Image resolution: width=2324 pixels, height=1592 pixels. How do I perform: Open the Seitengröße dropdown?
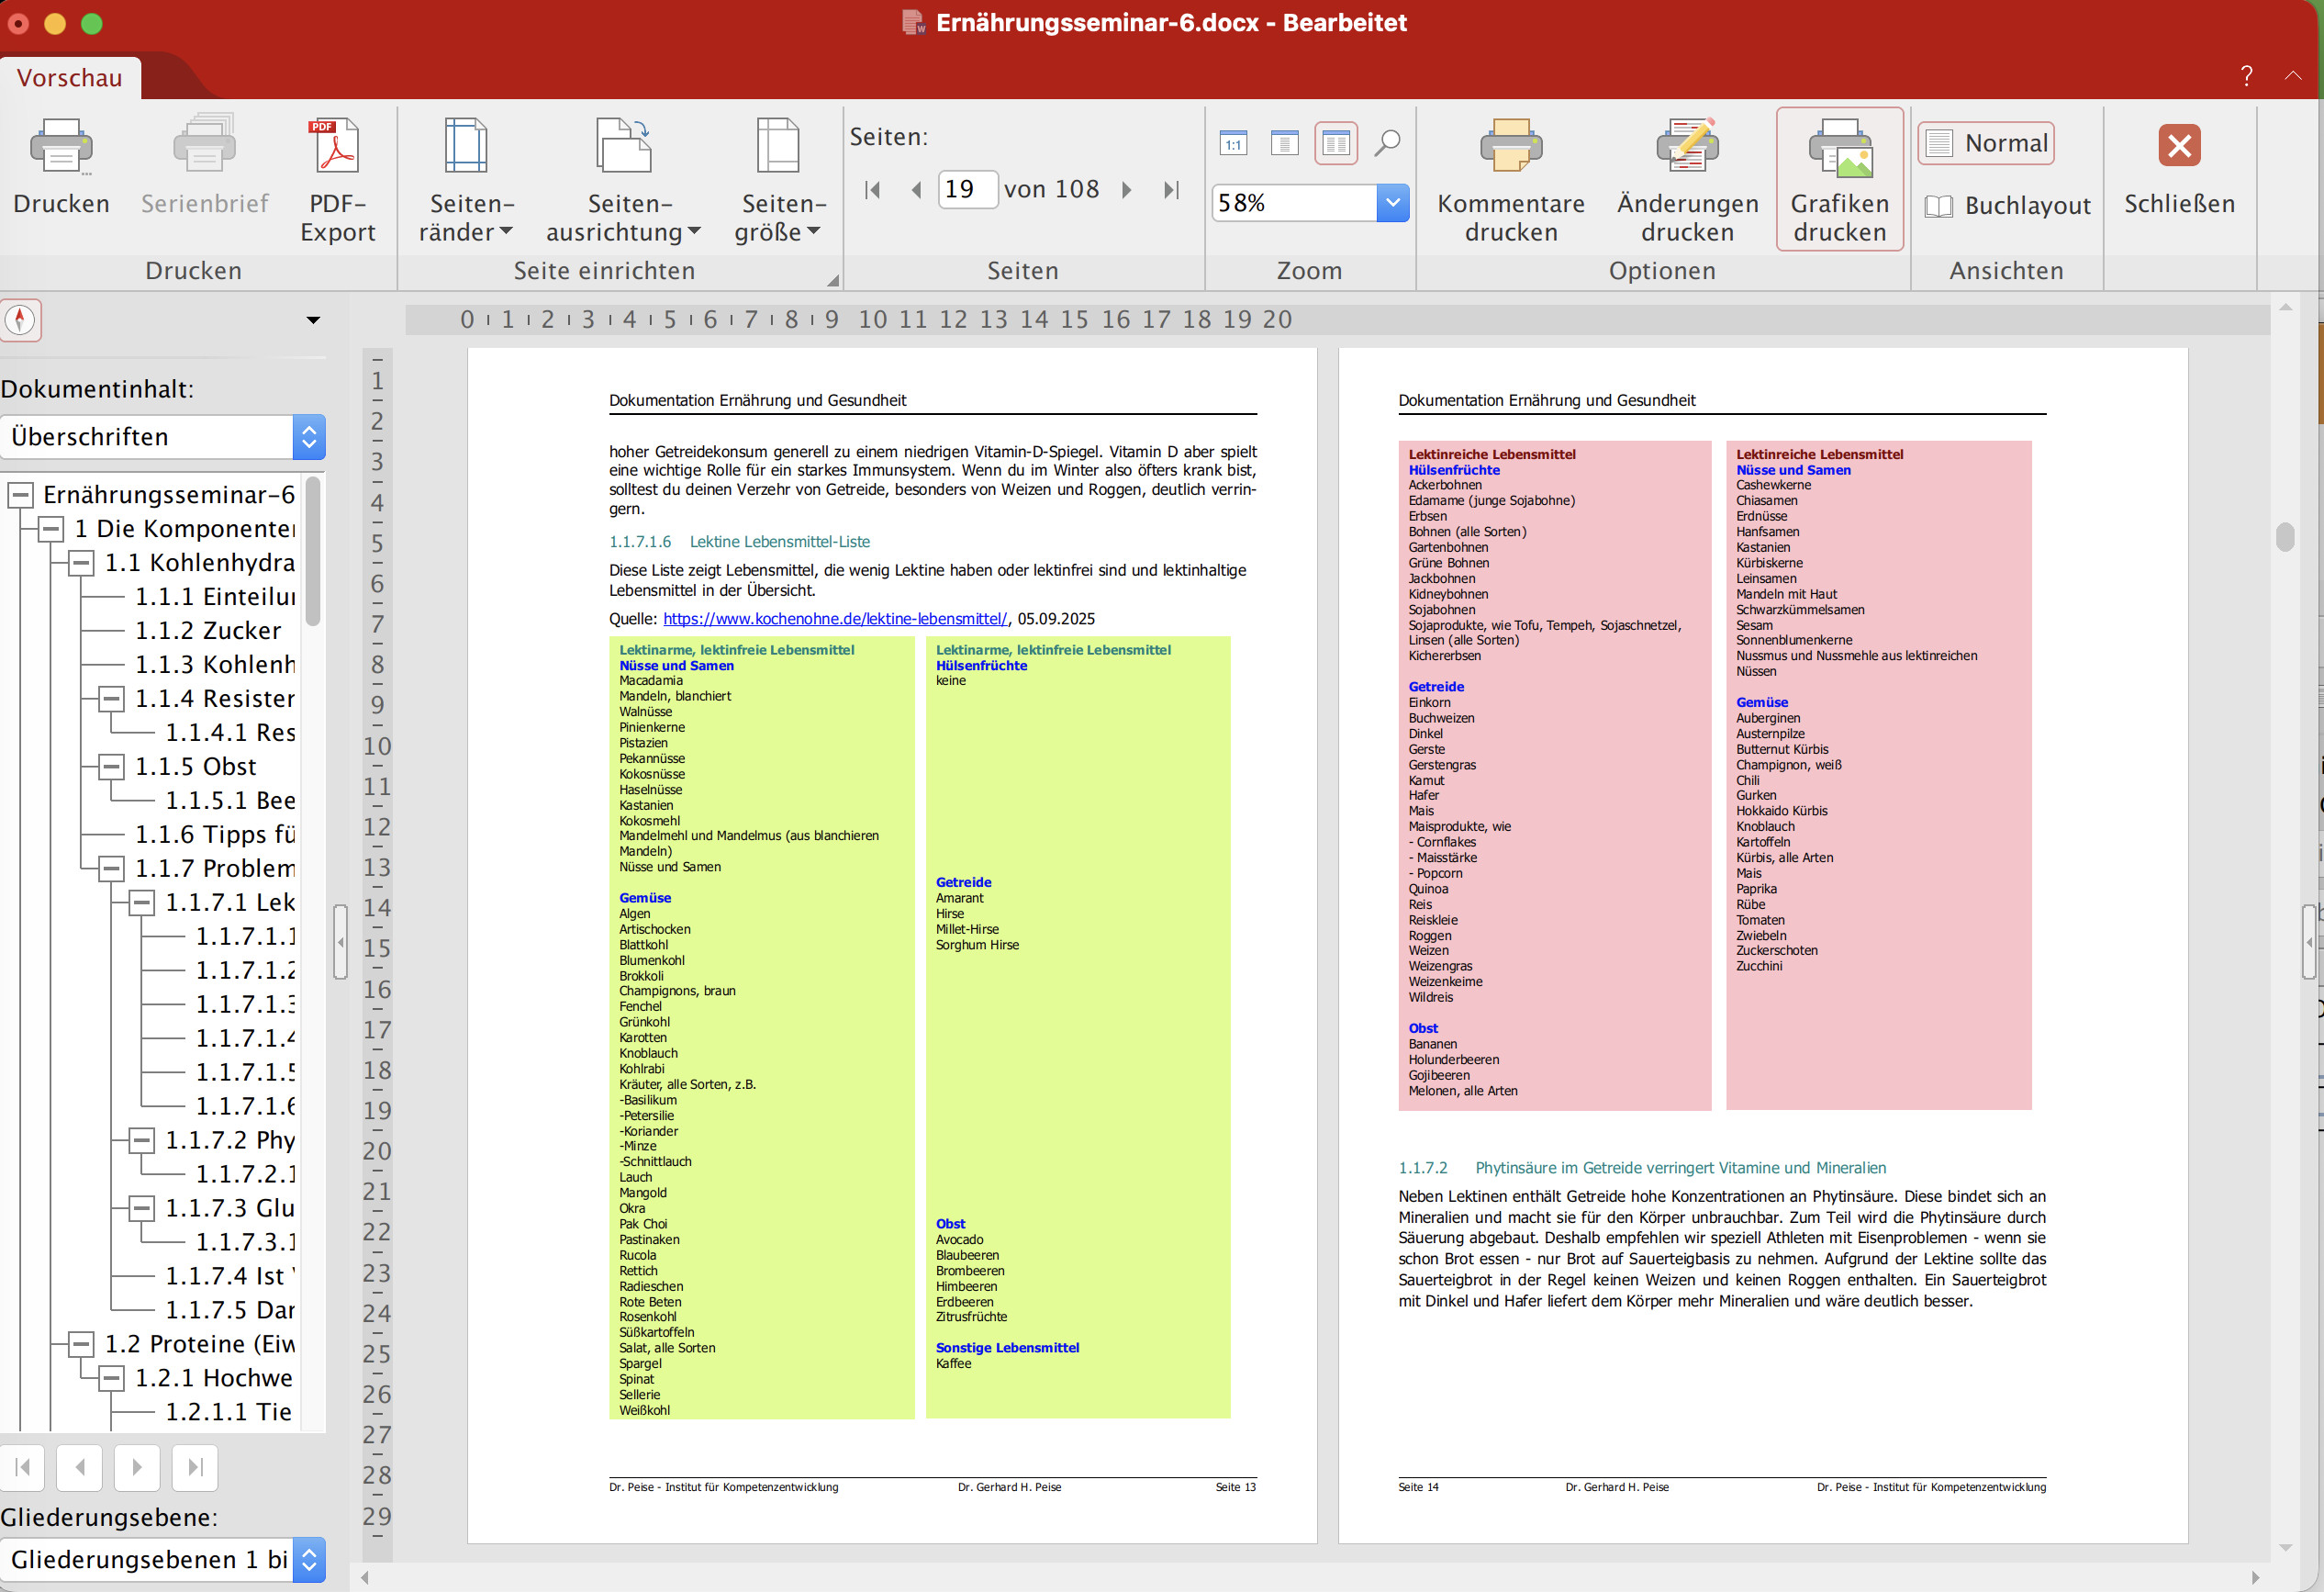[778, 179]
